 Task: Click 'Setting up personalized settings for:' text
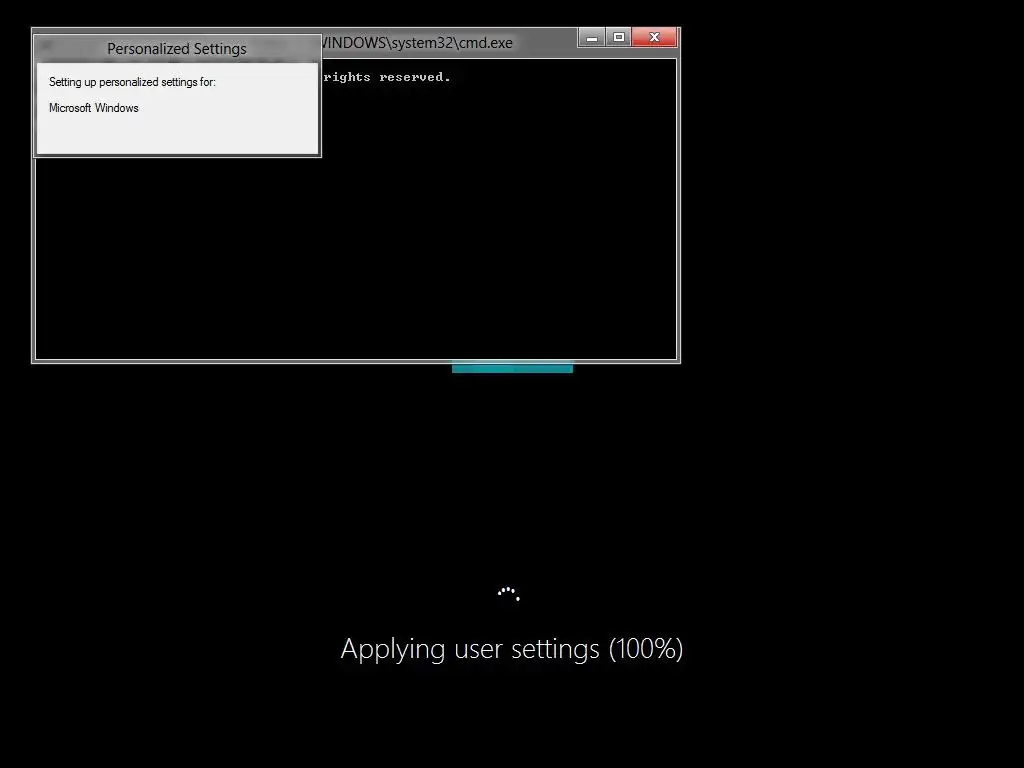(132, 82)
